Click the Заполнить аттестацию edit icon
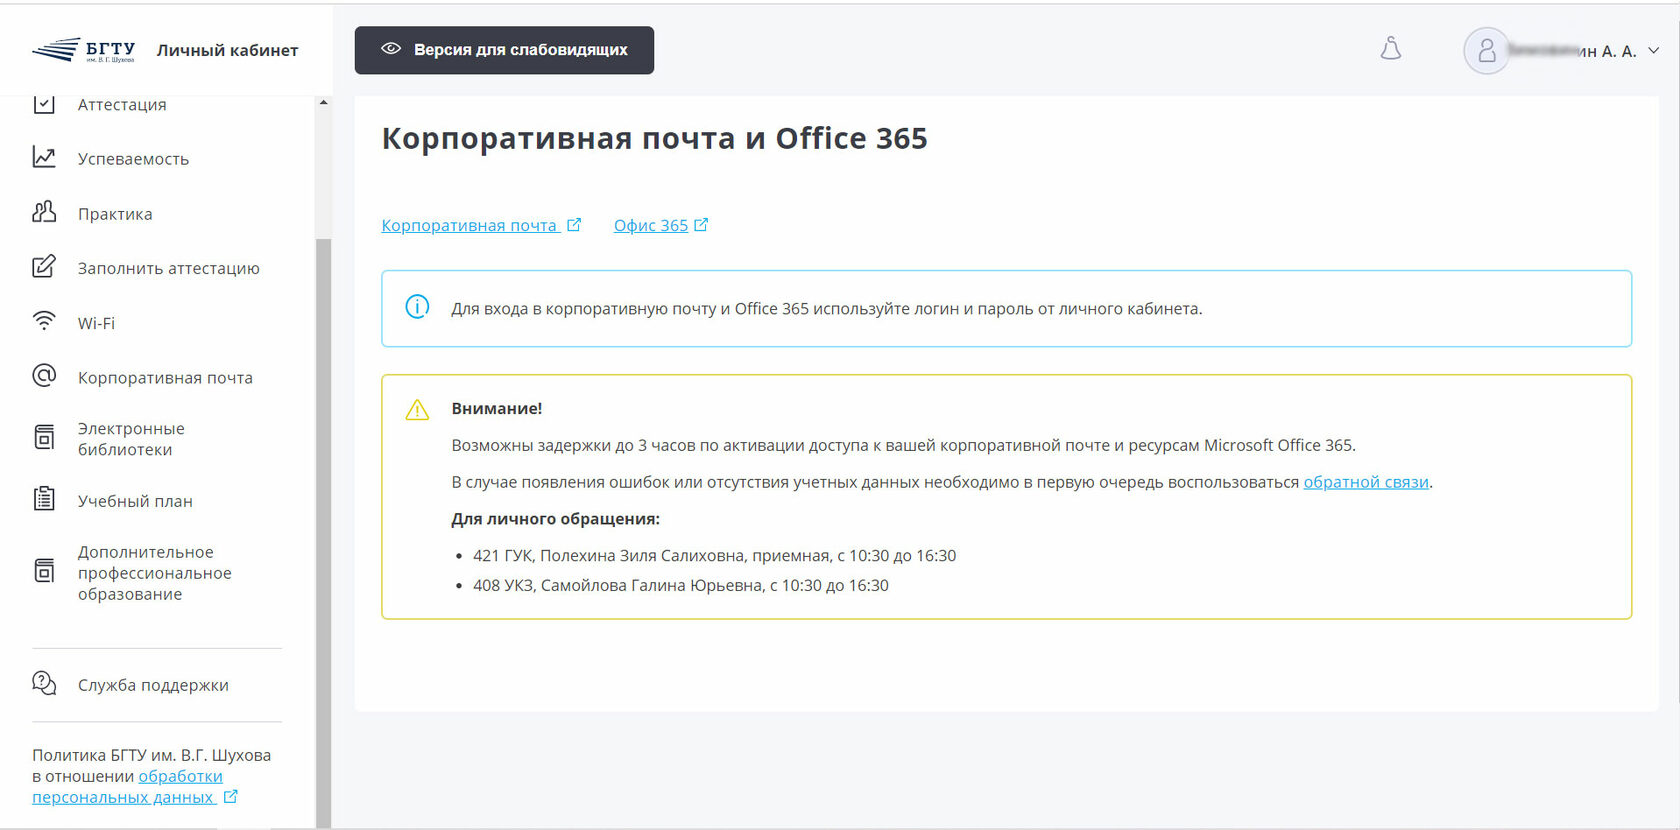Image resolution: width=1680 pixels, height=830 pixels. pyautogui.click(x=44, y=267)
